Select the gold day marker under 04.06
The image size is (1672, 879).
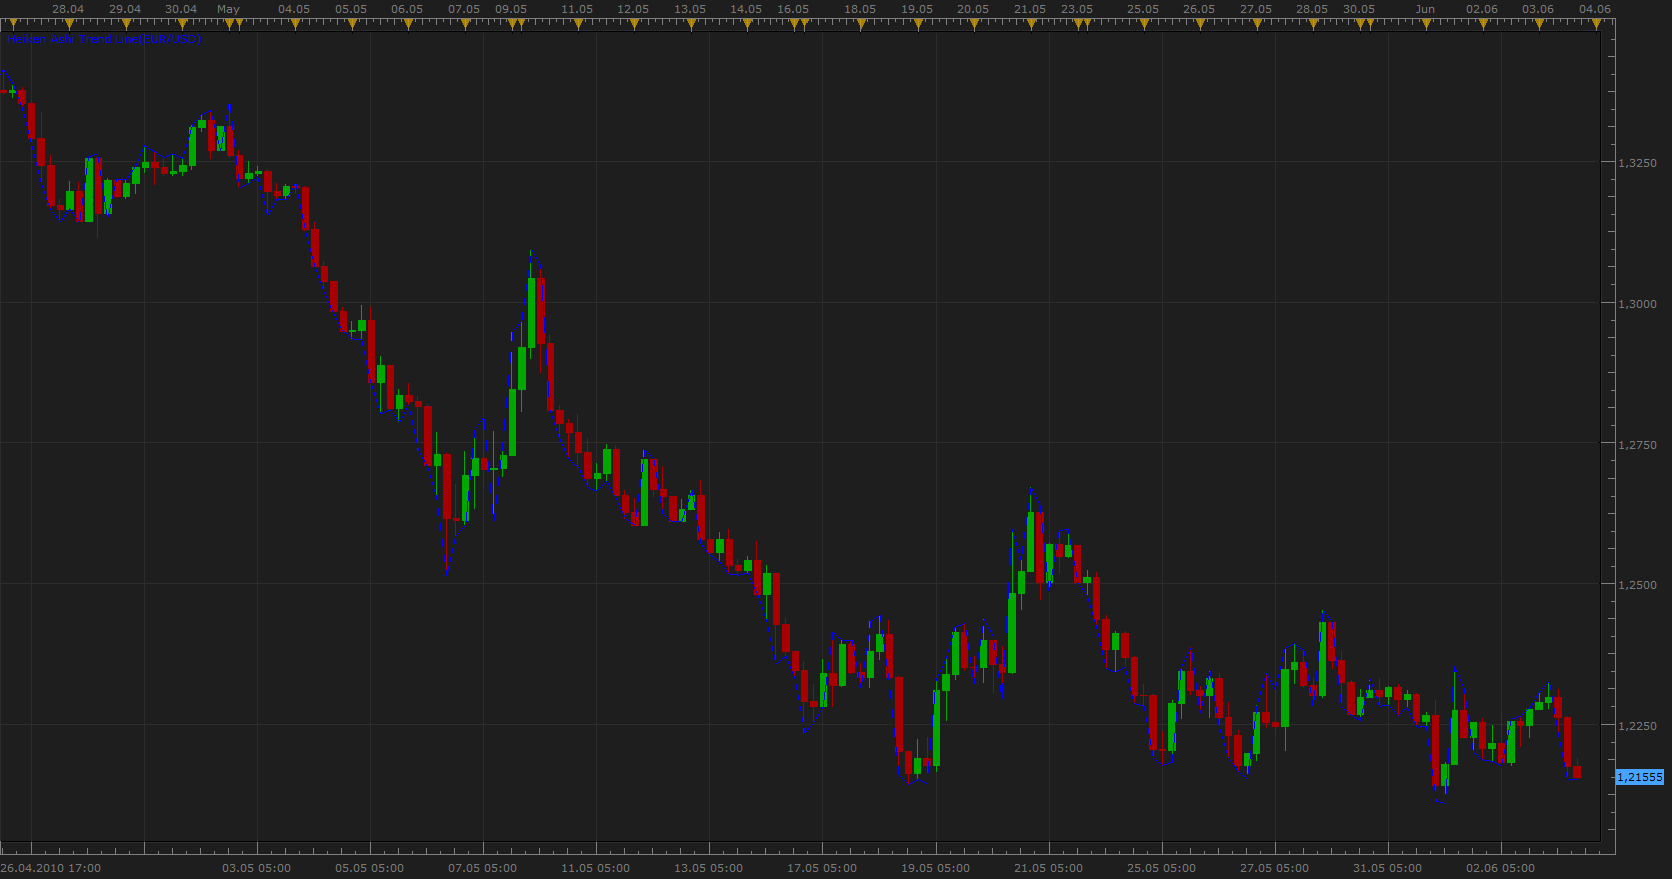point(1596,24)
